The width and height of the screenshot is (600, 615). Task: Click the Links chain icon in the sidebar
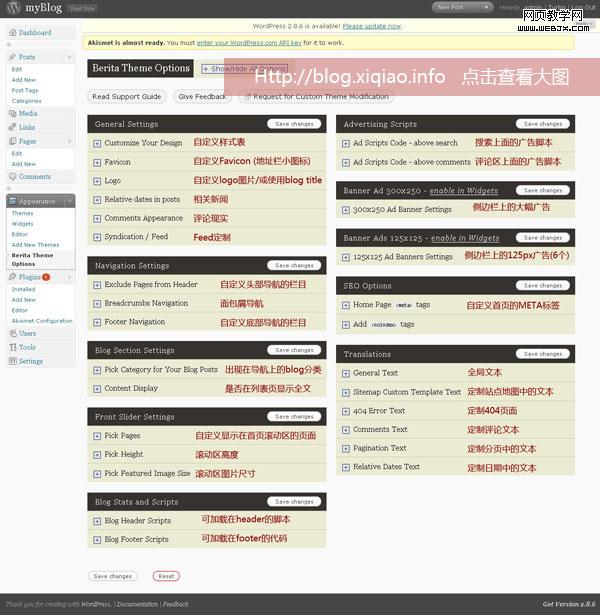12,127
